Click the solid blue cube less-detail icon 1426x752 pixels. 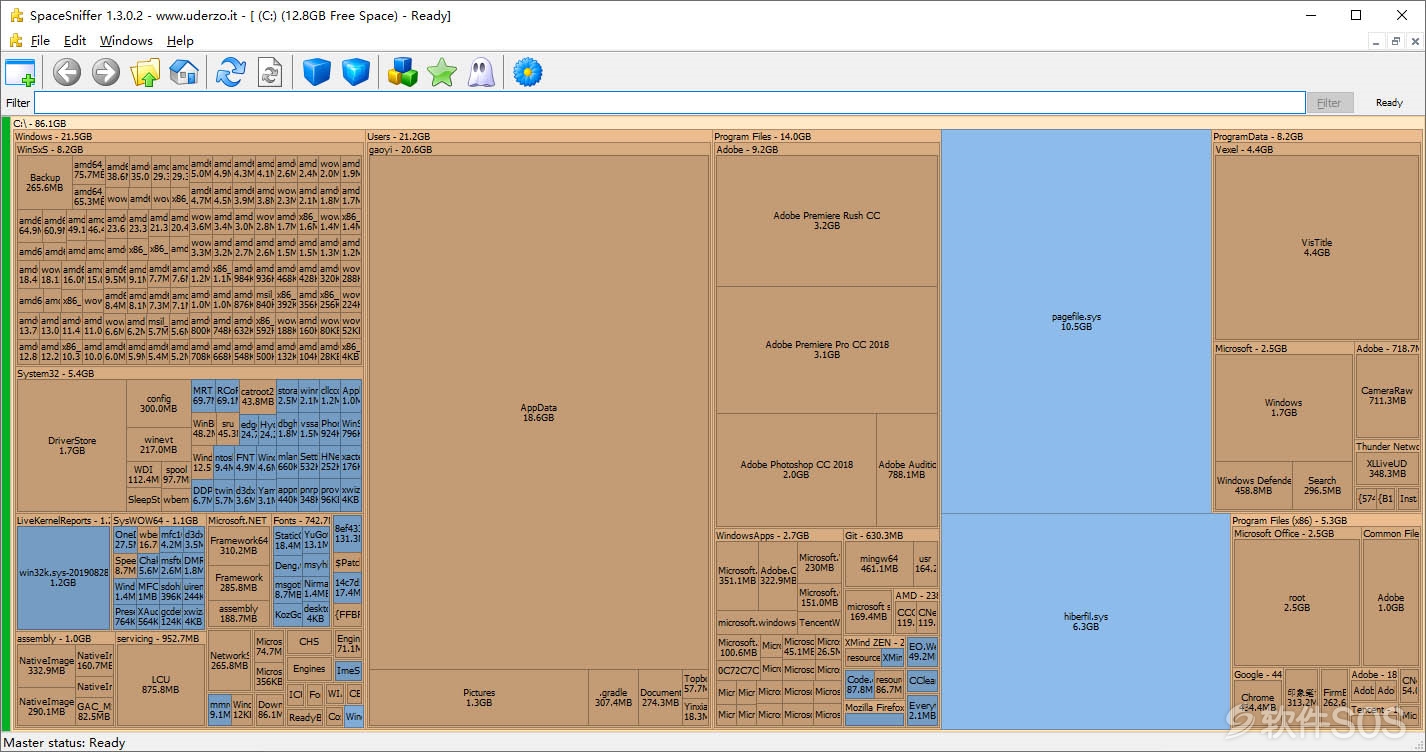[317, 72]
